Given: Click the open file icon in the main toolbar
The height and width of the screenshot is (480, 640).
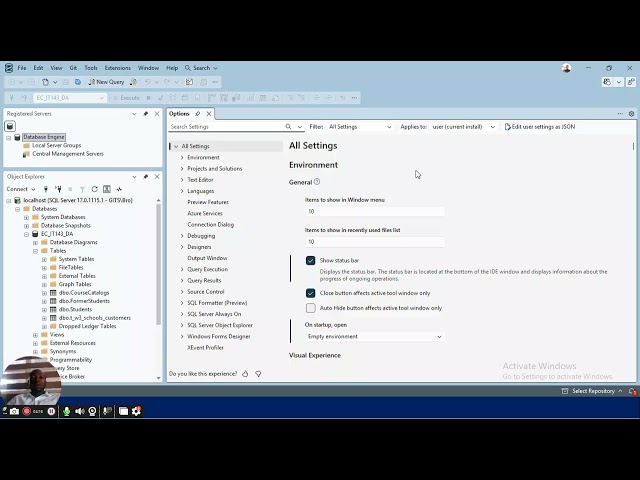Looking at the screenshot, I should 45,82.
